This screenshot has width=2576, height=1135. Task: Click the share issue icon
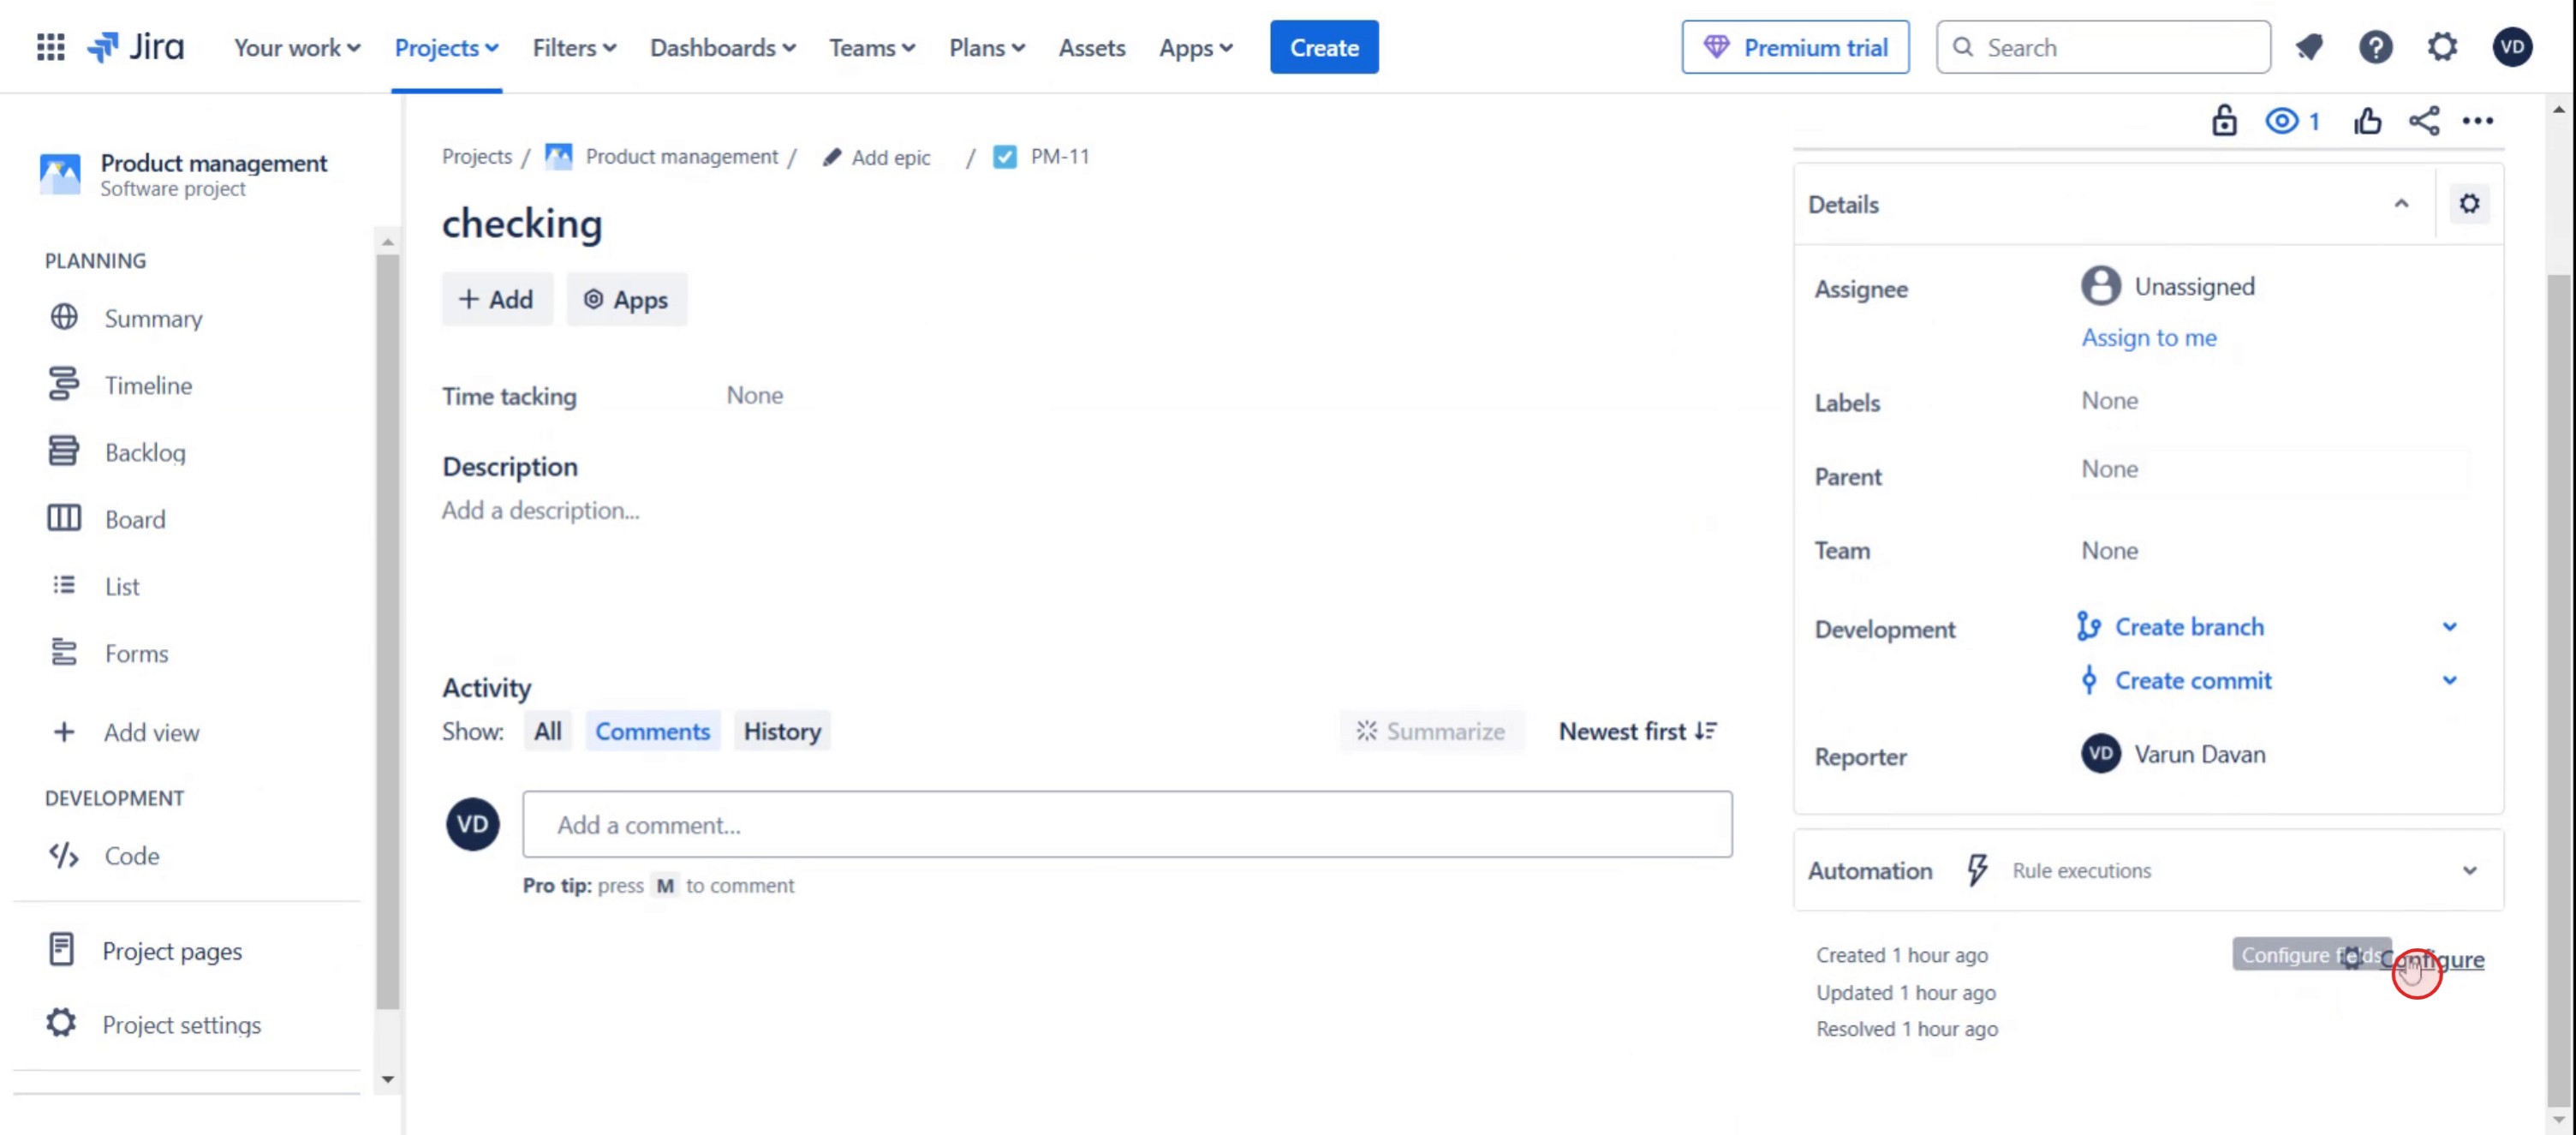point(2423,121)
